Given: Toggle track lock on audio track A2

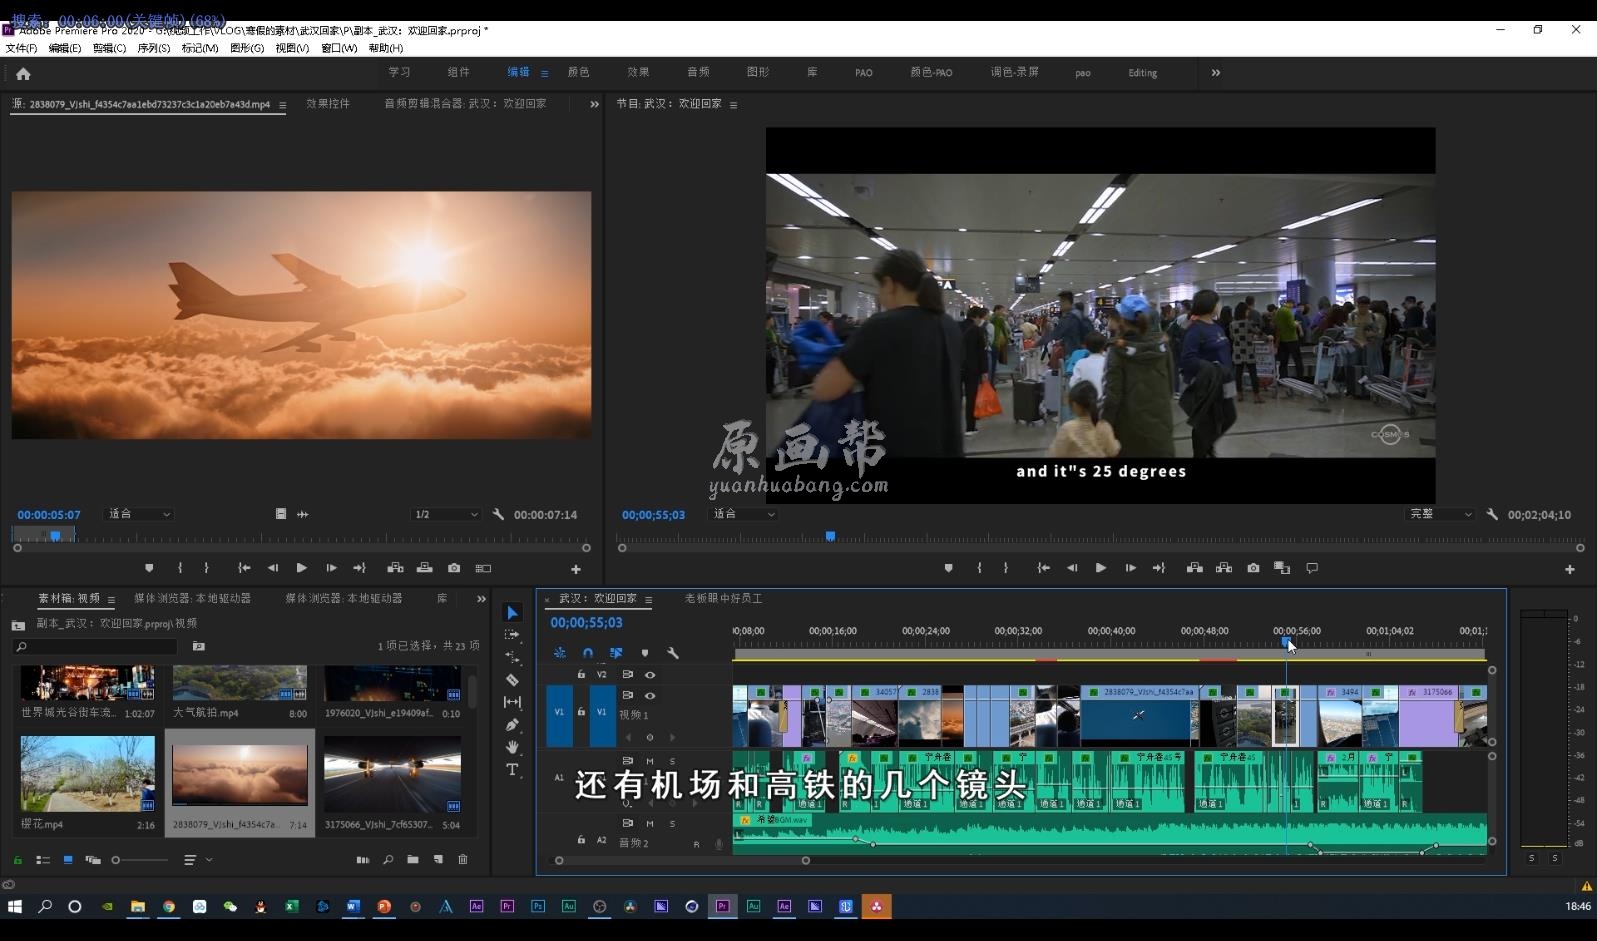Looking at the screenshot, I should tap(581, 840).
